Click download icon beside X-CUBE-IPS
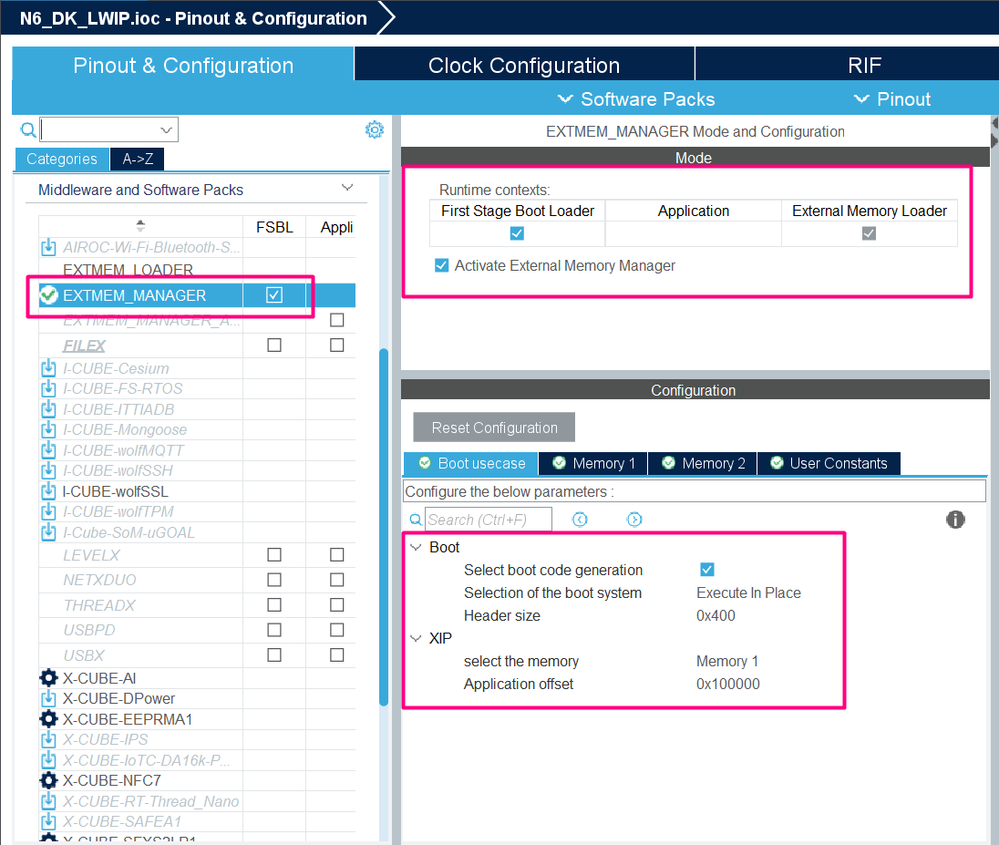Image resolution: width=999 pixels, height=845 pixels. point(48,739)
